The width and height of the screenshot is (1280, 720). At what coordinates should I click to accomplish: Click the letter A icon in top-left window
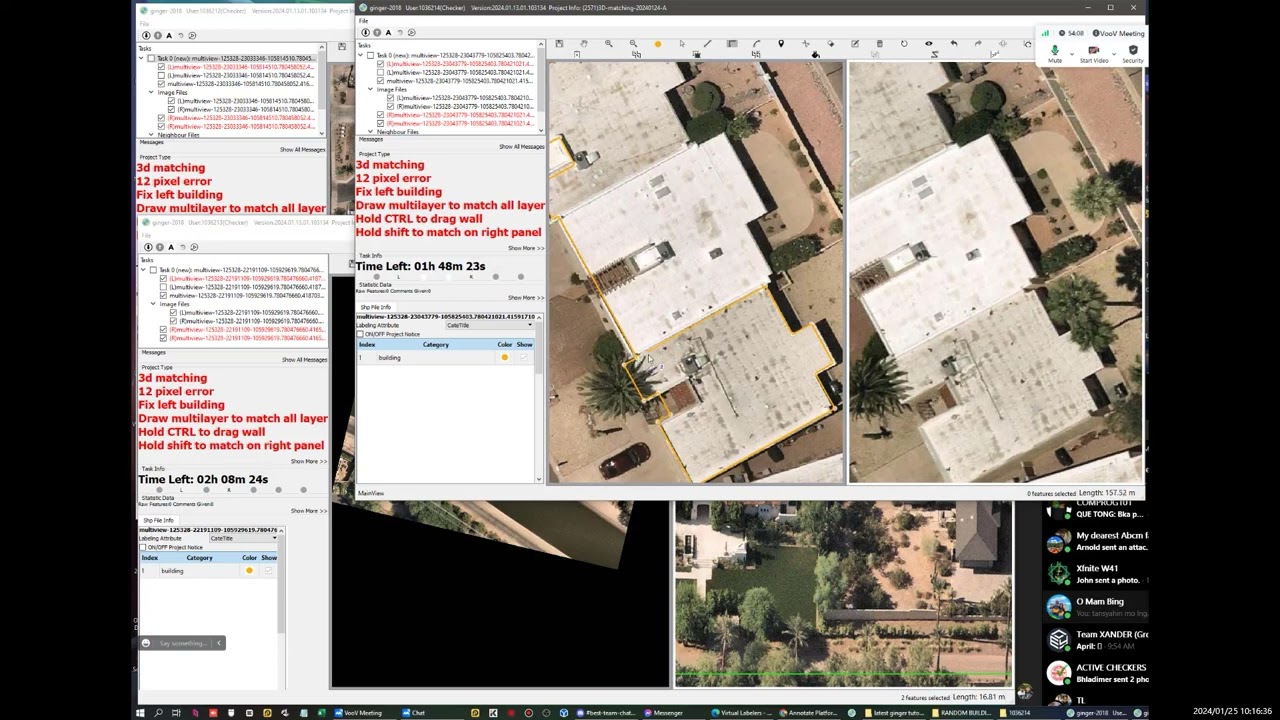tap(169, 36)
